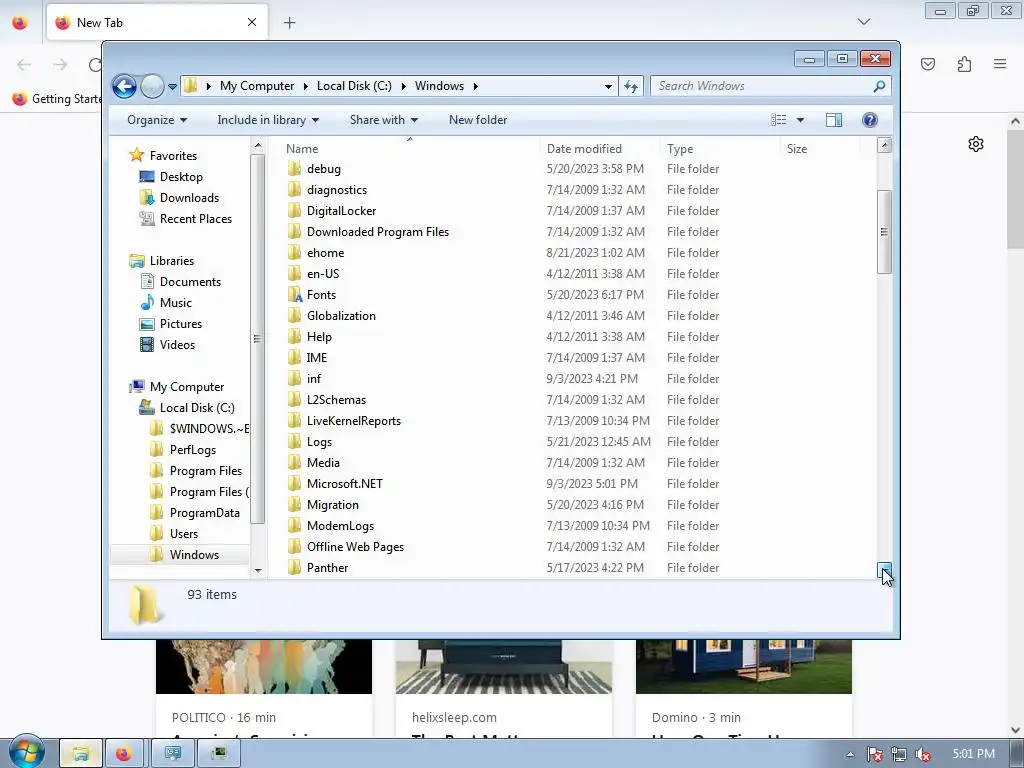Select the Documents library
The image size is (1024, 768).
pyautogui.click(x=190, y=282)
